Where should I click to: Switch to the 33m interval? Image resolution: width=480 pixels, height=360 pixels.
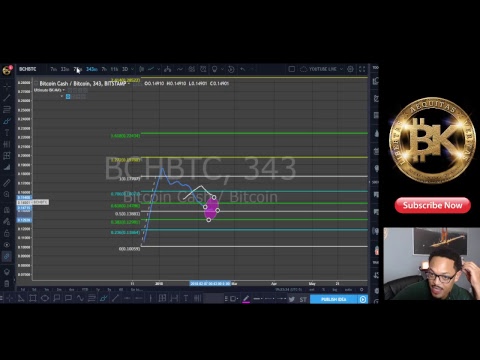pyautogui.click(x=65, y=69)
